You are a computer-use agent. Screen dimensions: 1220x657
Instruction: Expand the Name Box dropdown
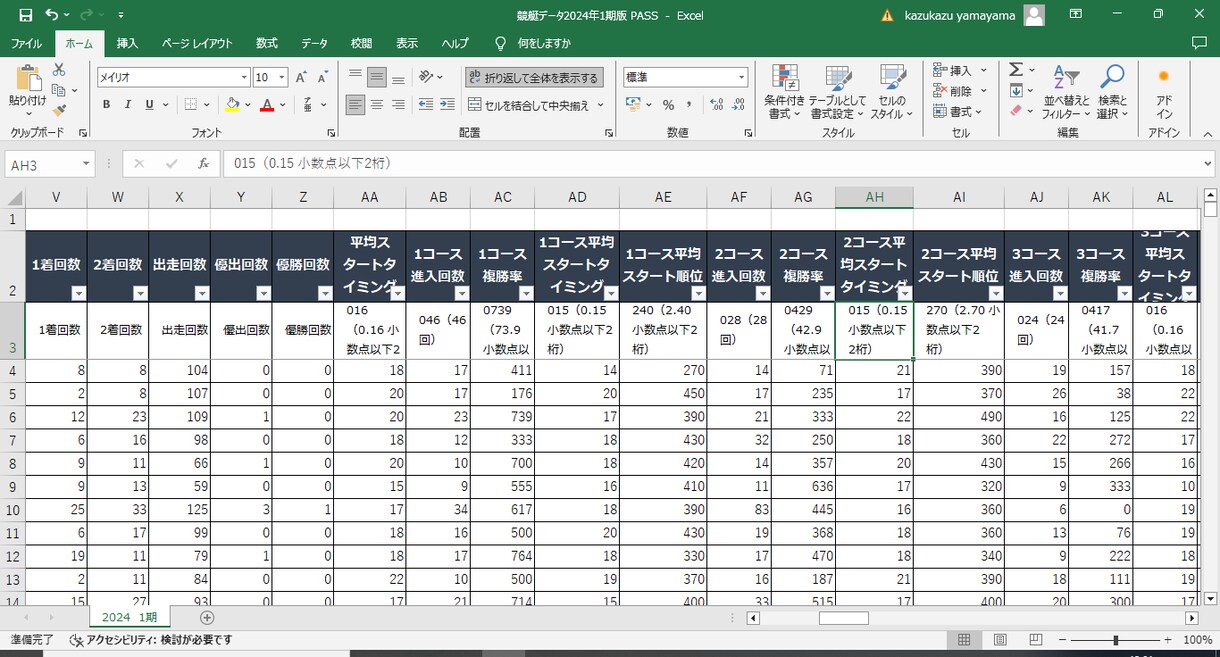coord(86,164)
